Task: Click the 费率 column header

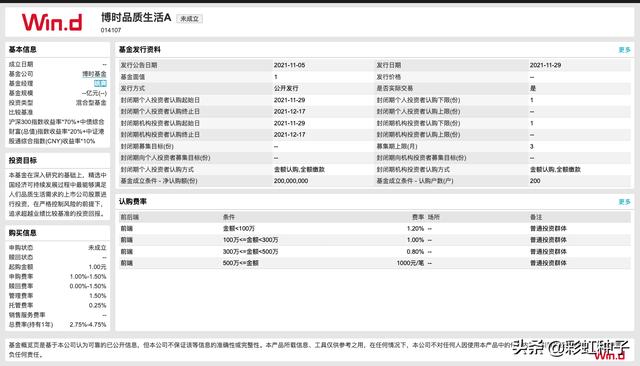Action: [418, 217]
